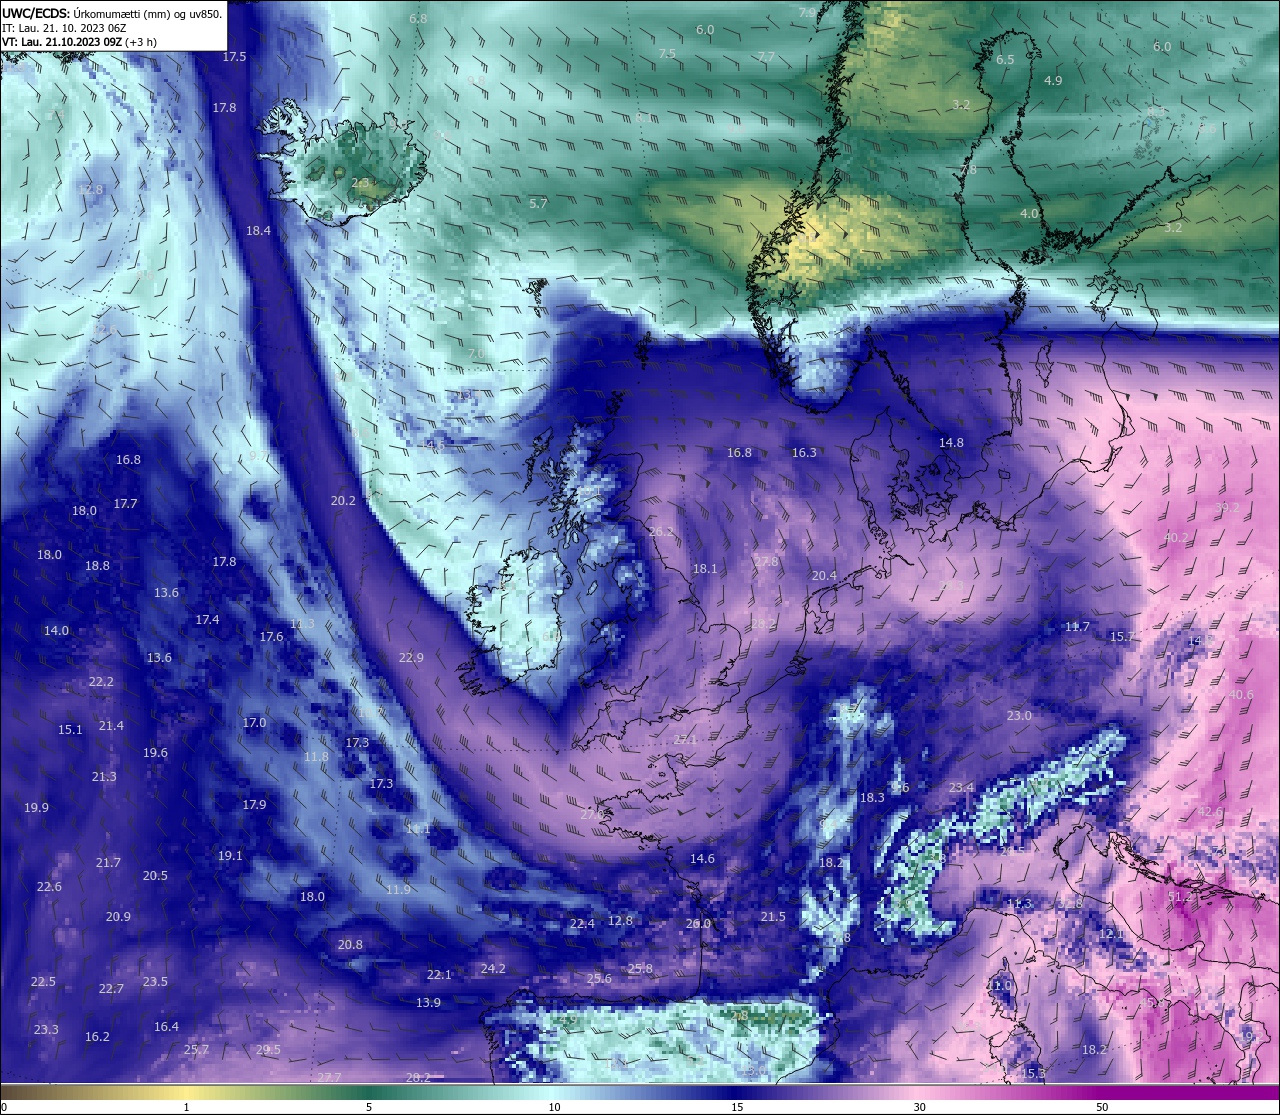Click the 25.8 map value
Screen dimensions: 1280x1115
pos(640,969)
